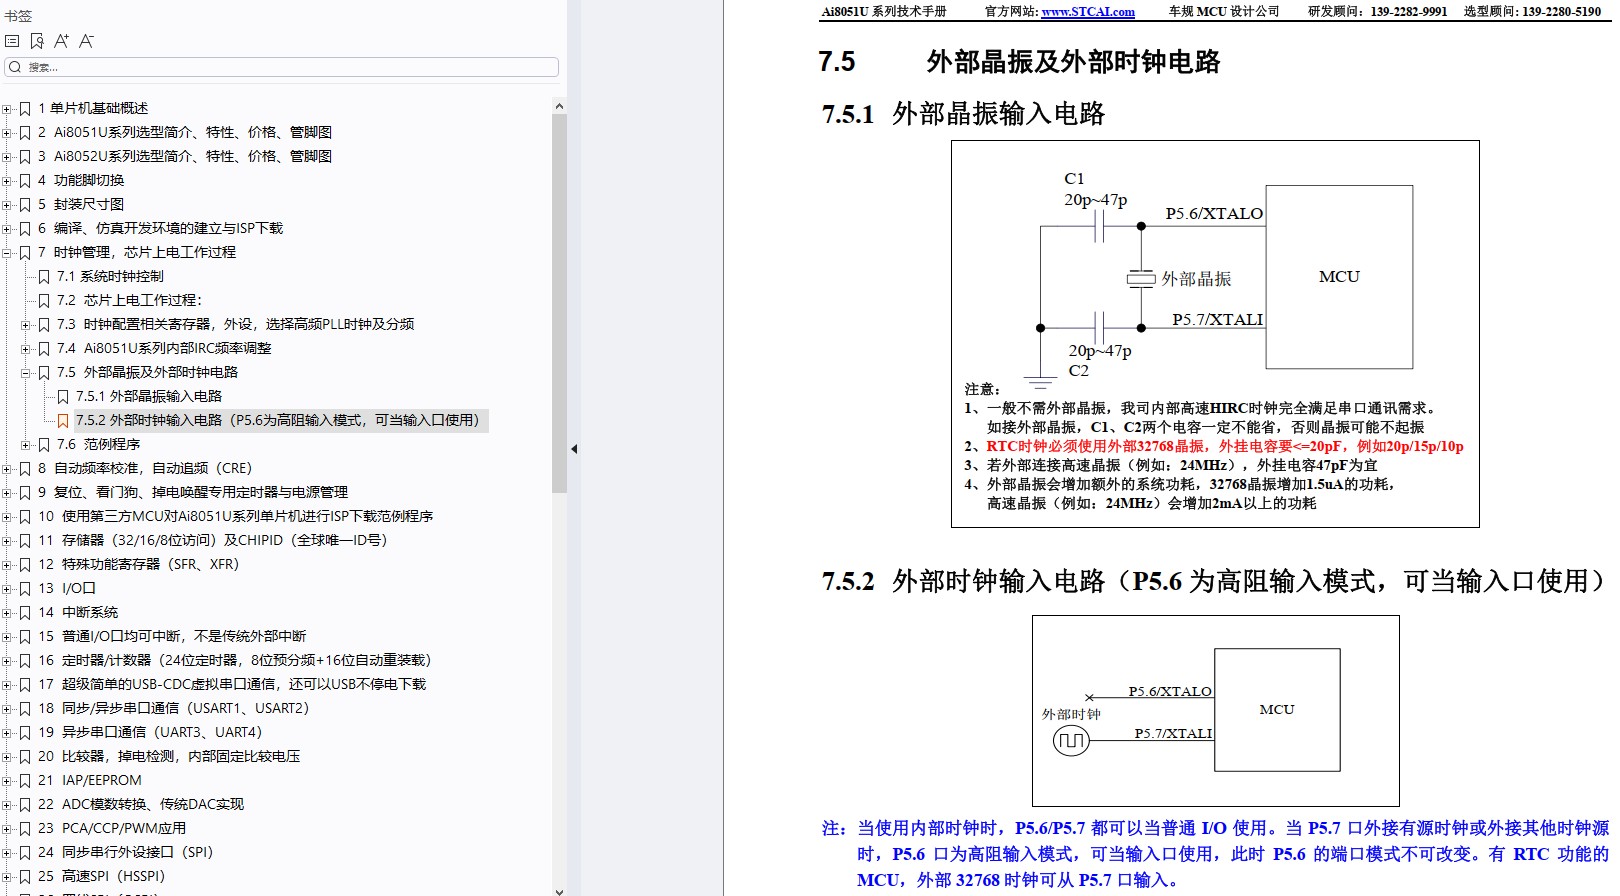1620x896 pixels.
Task: Expand chapter '16 定时器/计数器' node
Action: click(x=7, y=660)
